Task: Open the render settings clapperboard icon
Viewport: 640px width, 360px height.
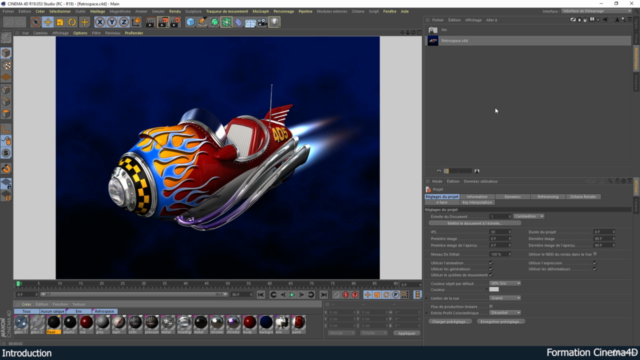Action: [175, 22]
